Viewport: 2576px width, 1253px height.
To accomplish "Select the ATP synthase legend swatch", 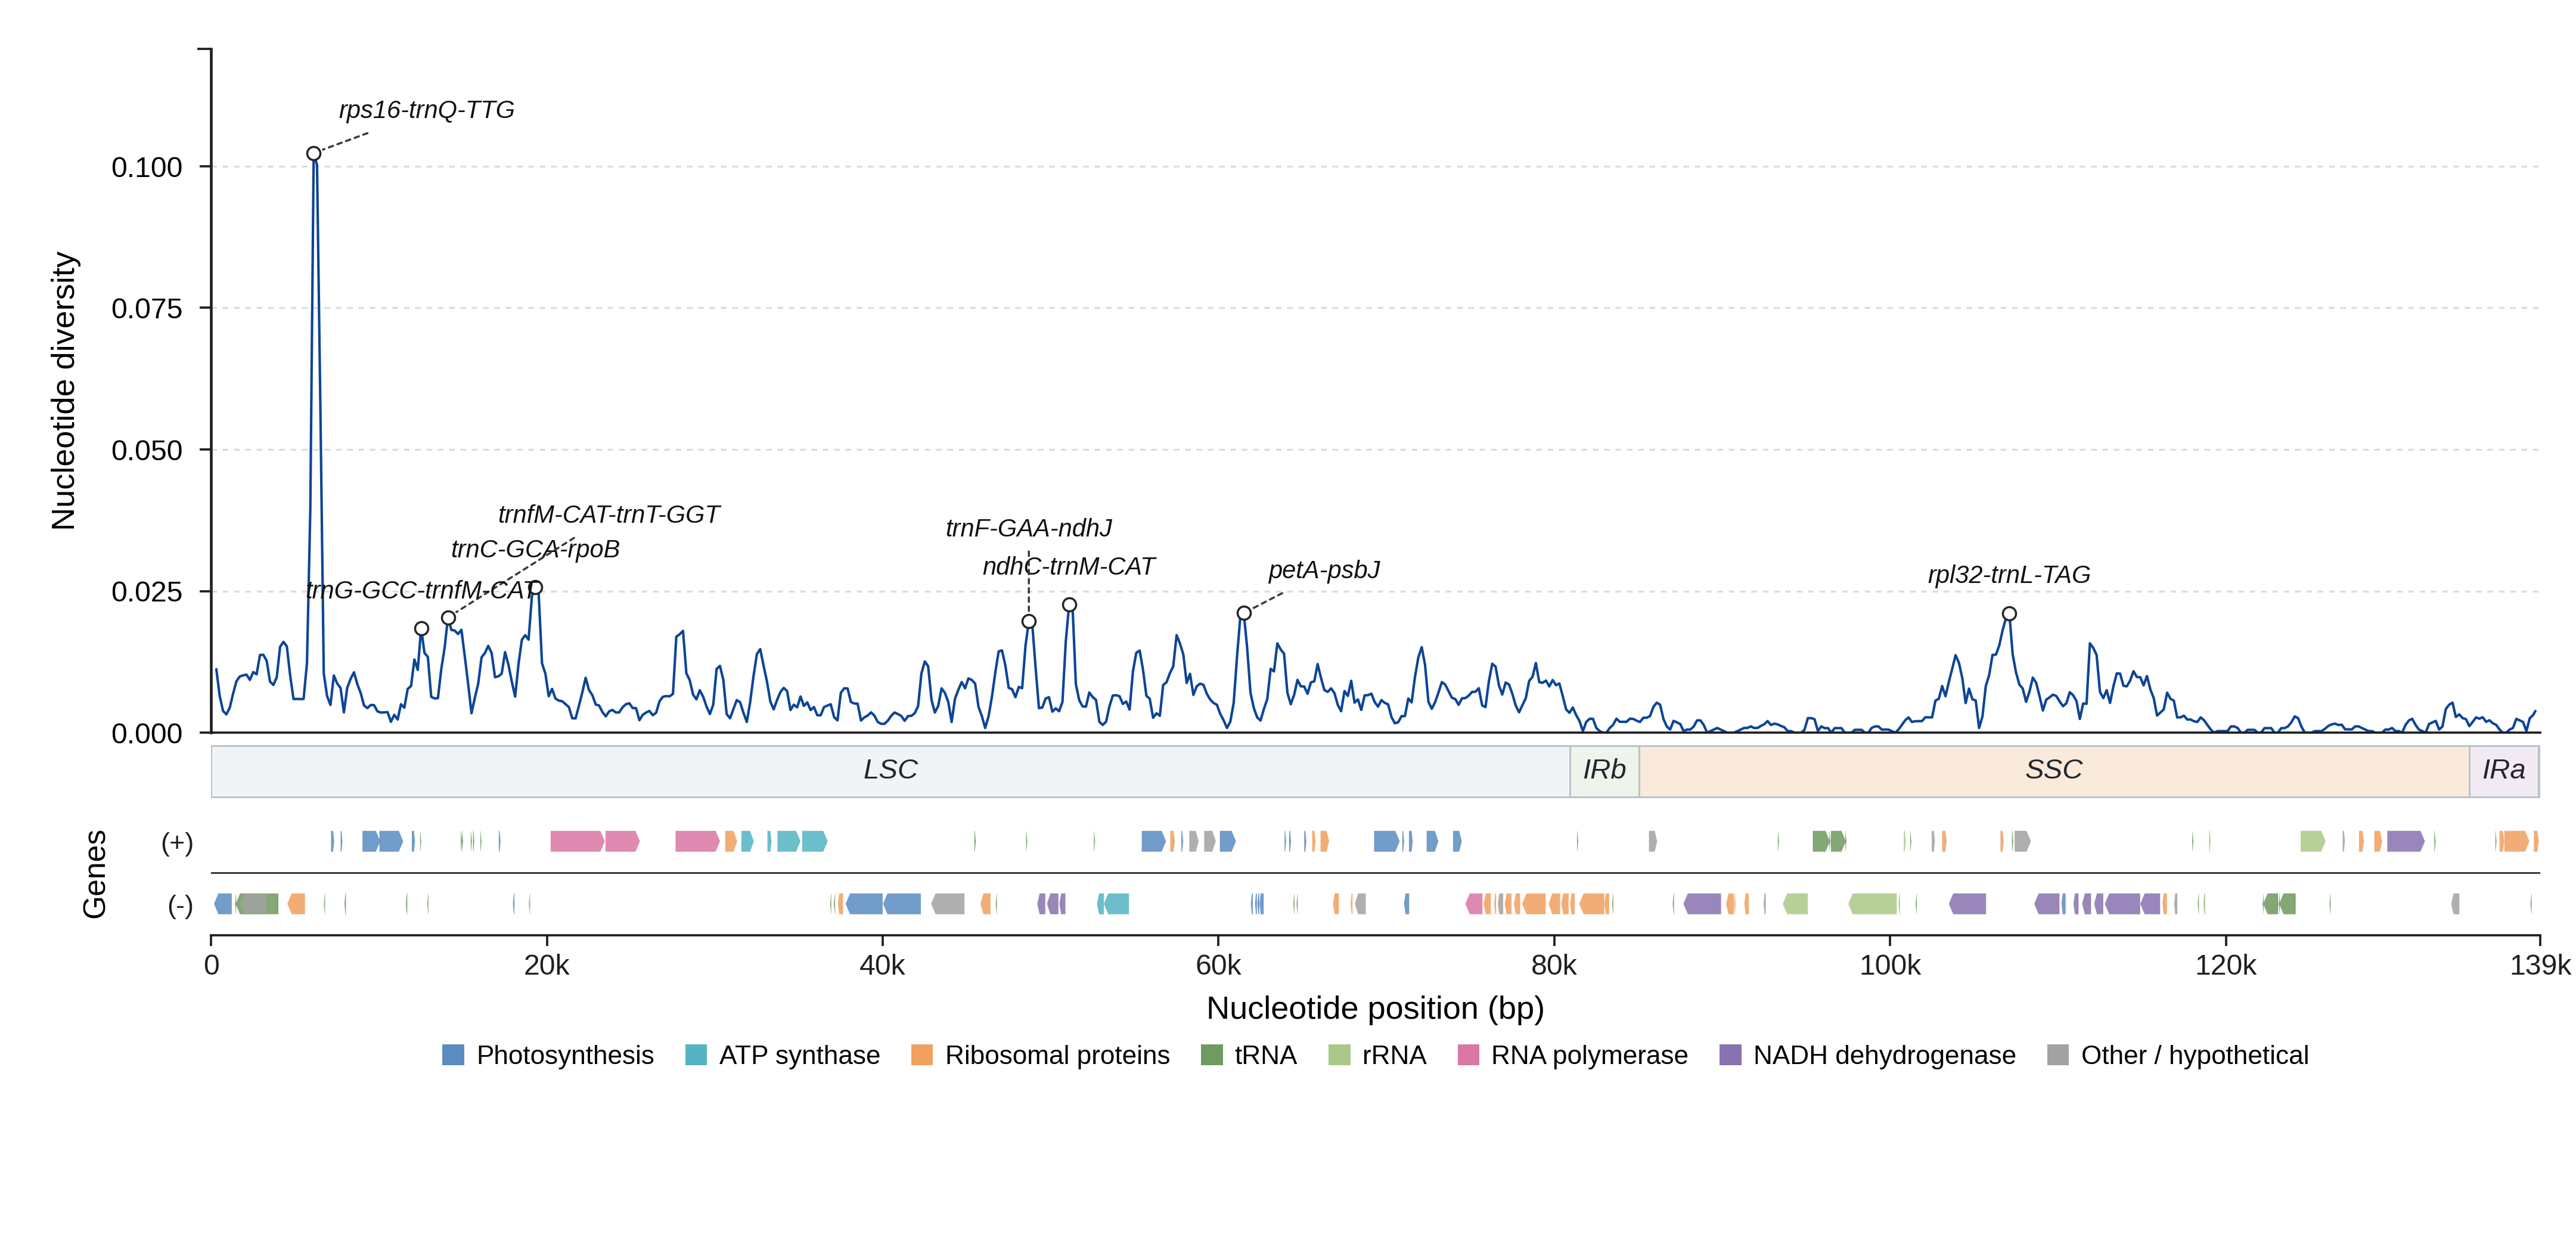I will [x=696, y=1055].
